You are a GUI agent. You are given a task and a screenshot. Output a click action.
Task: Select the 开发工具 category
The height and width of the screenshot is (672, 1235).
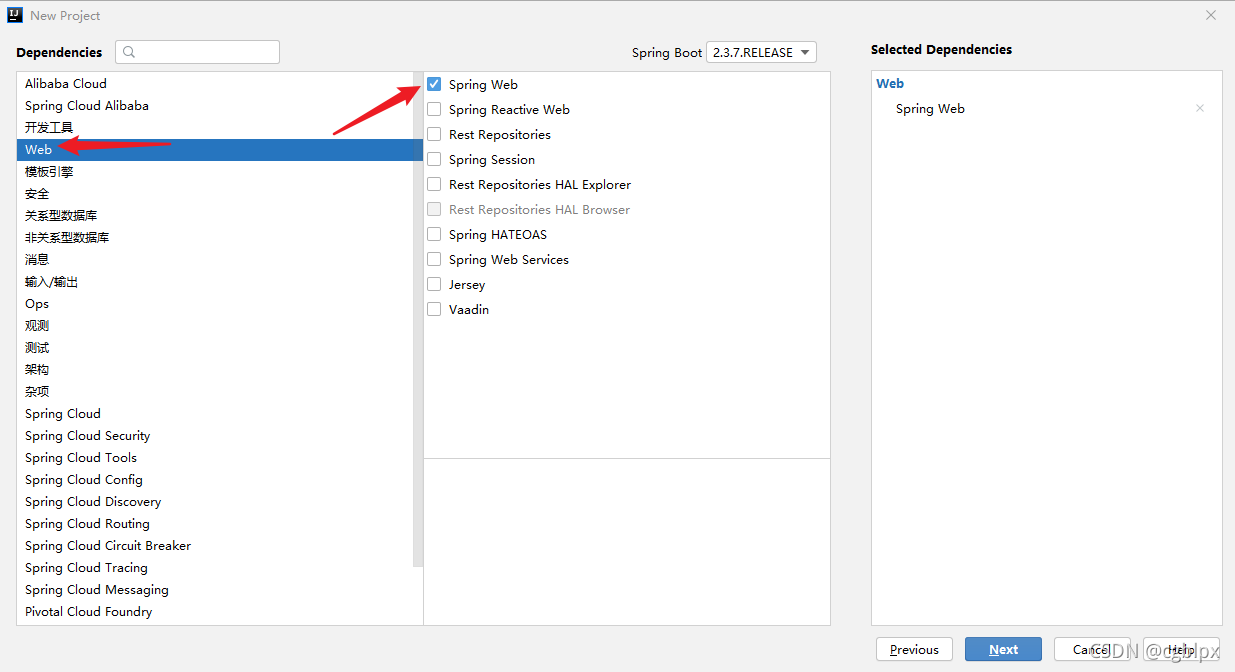tap(215, 128)
